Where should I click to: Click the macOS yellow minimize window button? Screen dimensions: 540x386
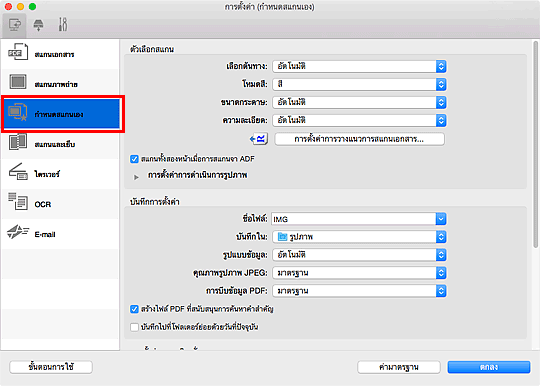click(20, 7)
